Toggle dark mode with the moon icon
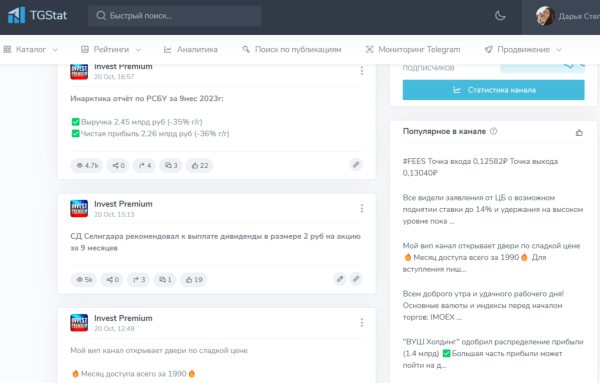The image size is (600, 383). (x=500, y=16)
